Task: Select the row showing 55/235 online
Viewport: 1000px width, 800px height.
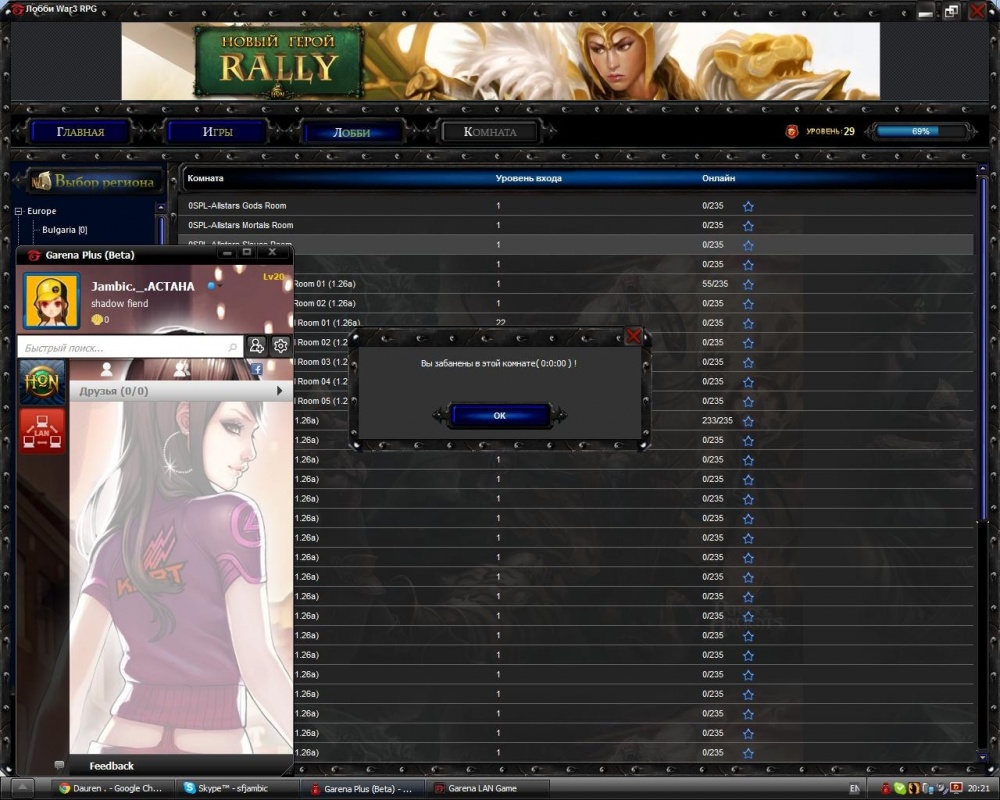Action: (x=635, y=284)
